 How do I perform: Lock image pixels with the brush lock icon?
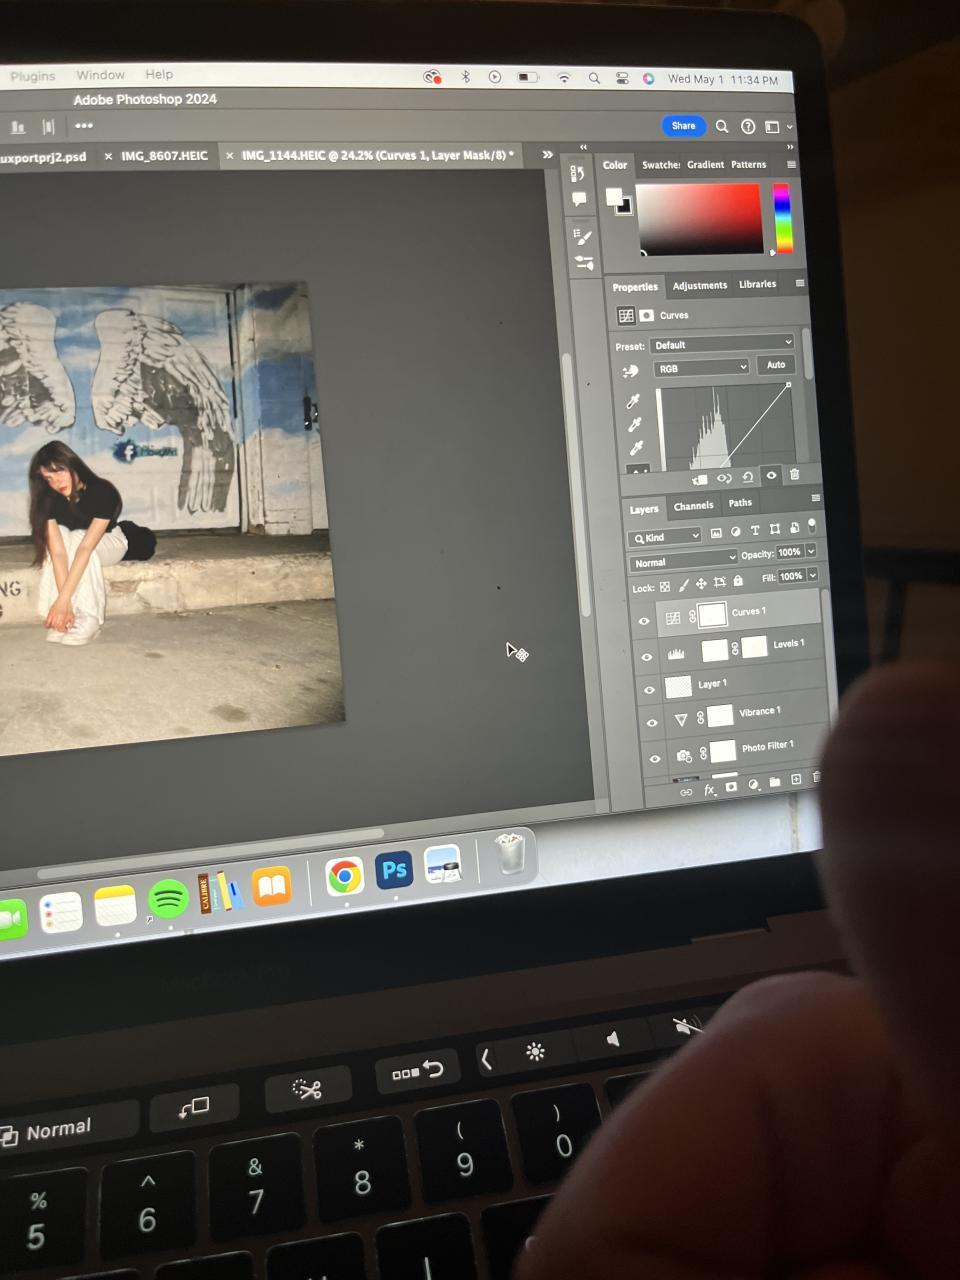coord(684,585)
